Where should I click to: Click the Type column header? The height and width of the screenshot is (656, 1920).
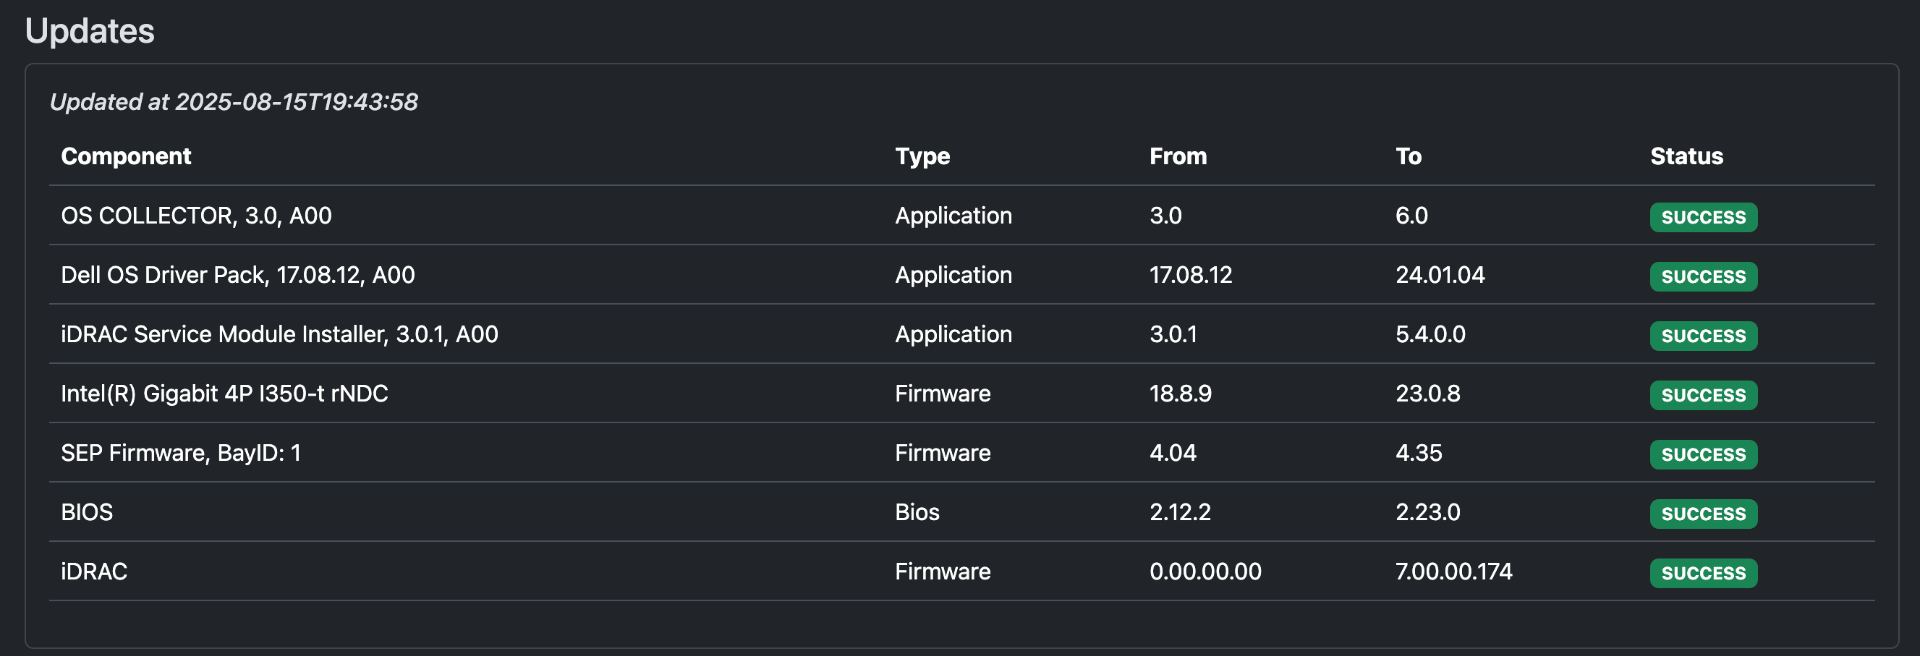click(922, 156)
